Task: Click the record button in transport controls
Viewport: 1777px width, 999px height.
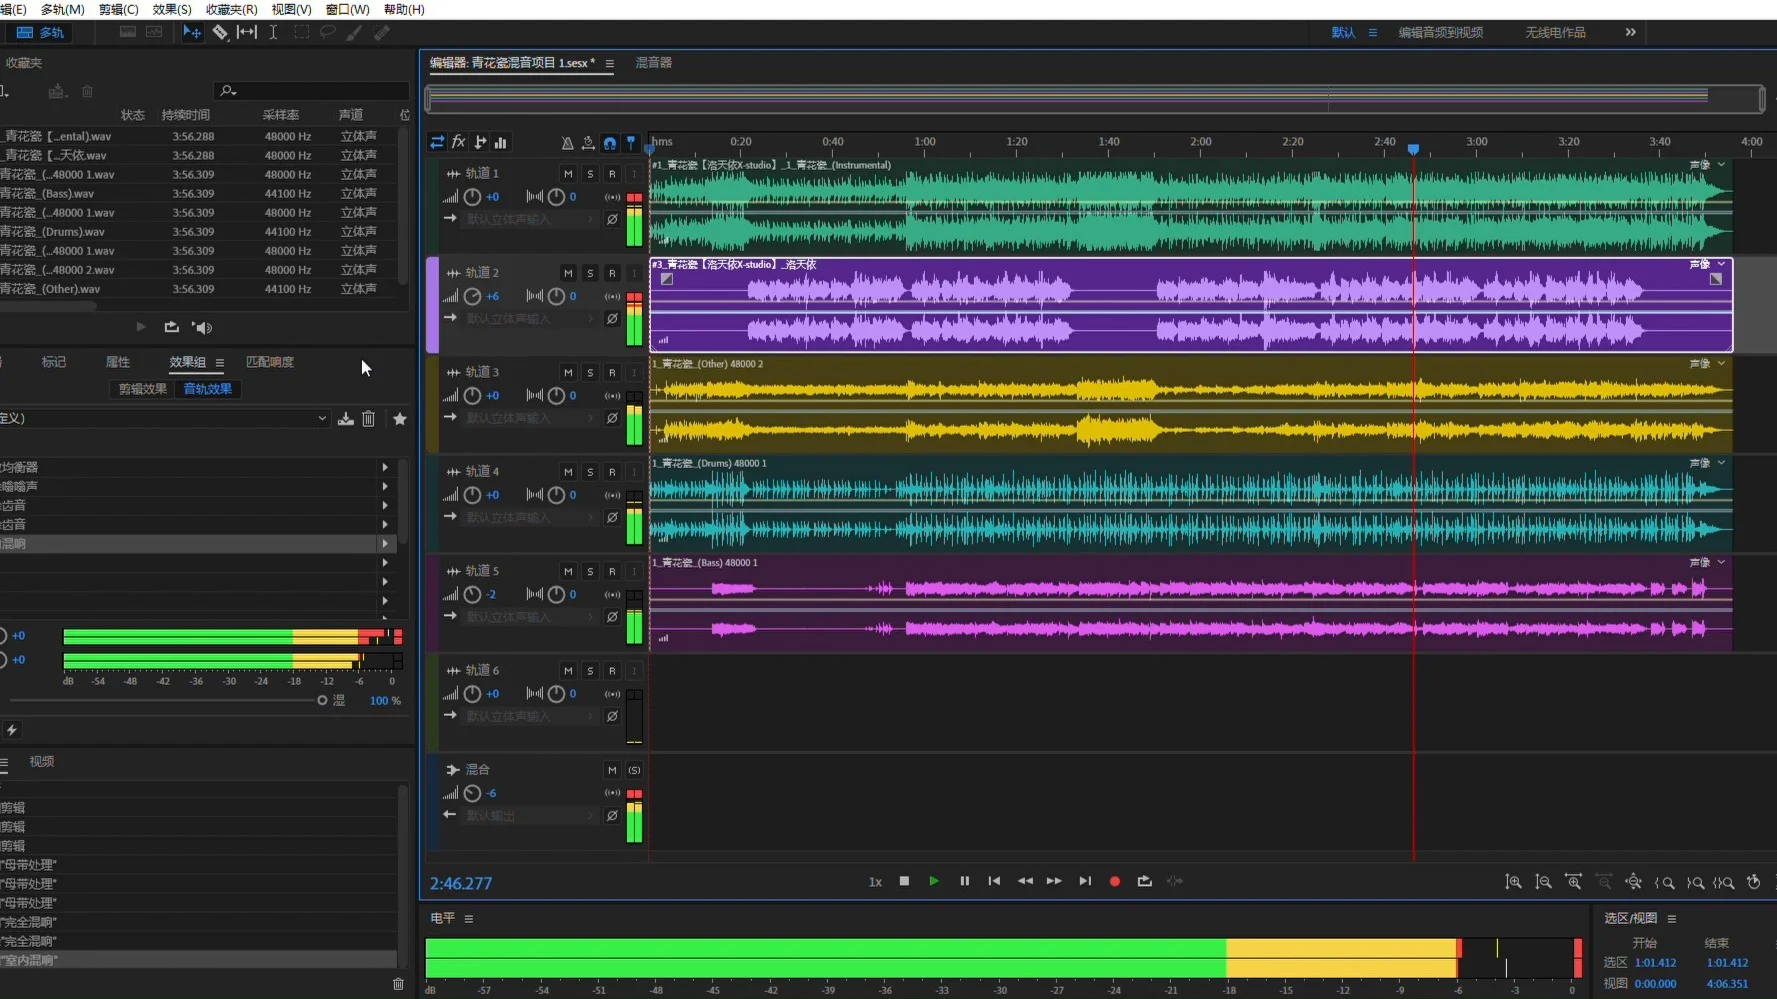Action: [x=1115, y=881]
